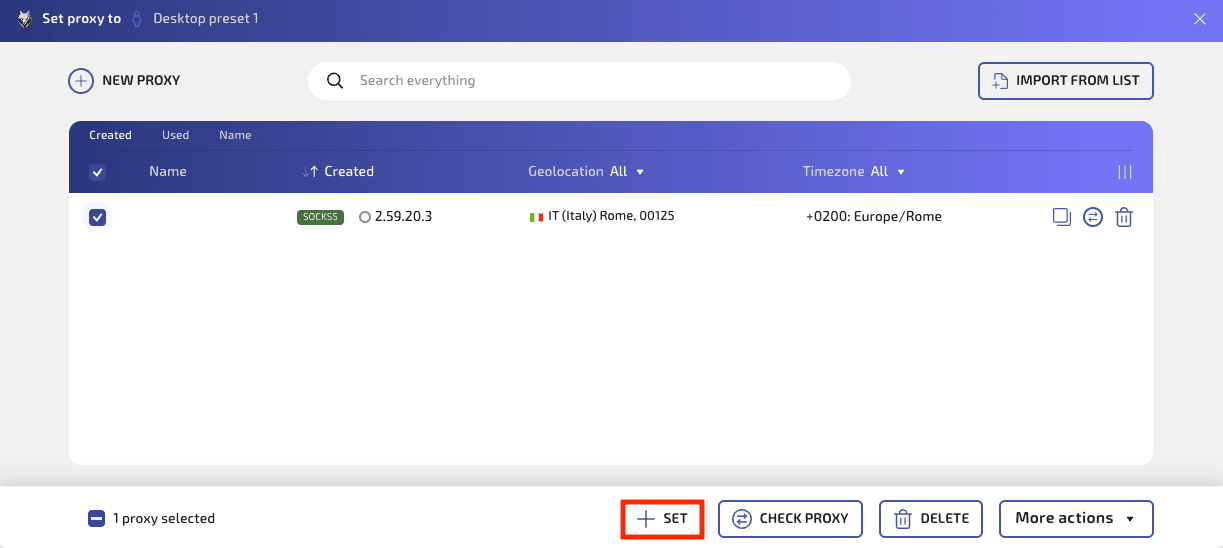
Task: Click the copy icon for proxy 2.59.20.3
Action: (x=1062, y=216)
